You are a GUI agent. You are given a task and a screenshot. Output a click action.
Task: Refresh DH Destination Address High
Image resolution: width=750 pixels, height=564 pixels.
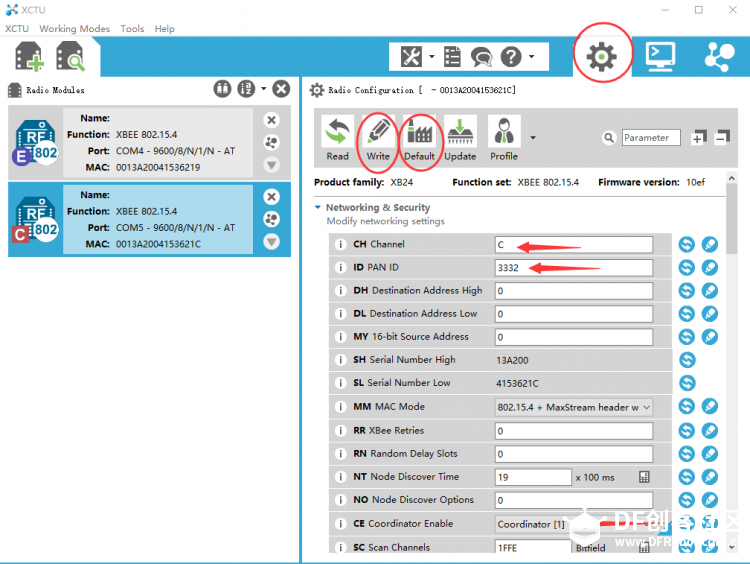point(687,290)
